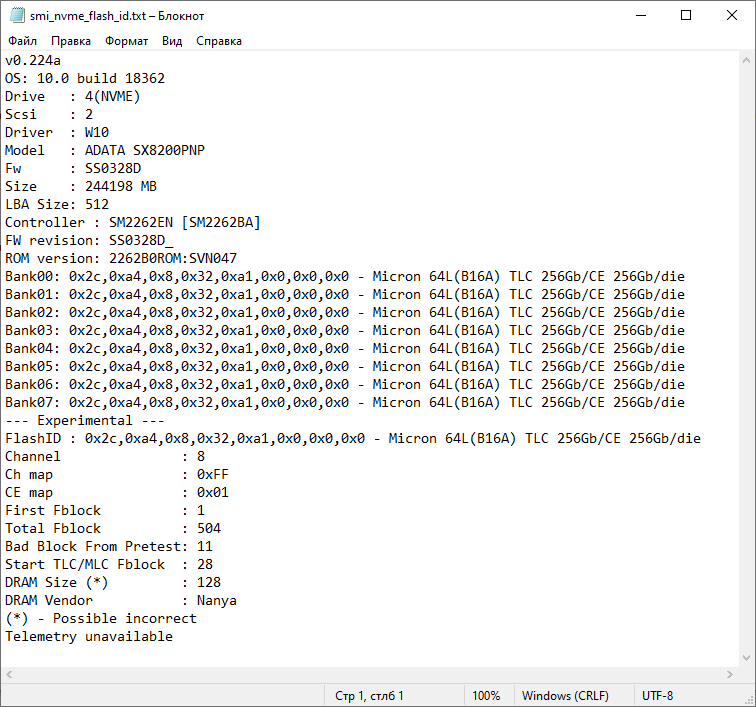Click the 'OS: 10.0 build 18362' line
756x707 pixels.
(85, 78)
